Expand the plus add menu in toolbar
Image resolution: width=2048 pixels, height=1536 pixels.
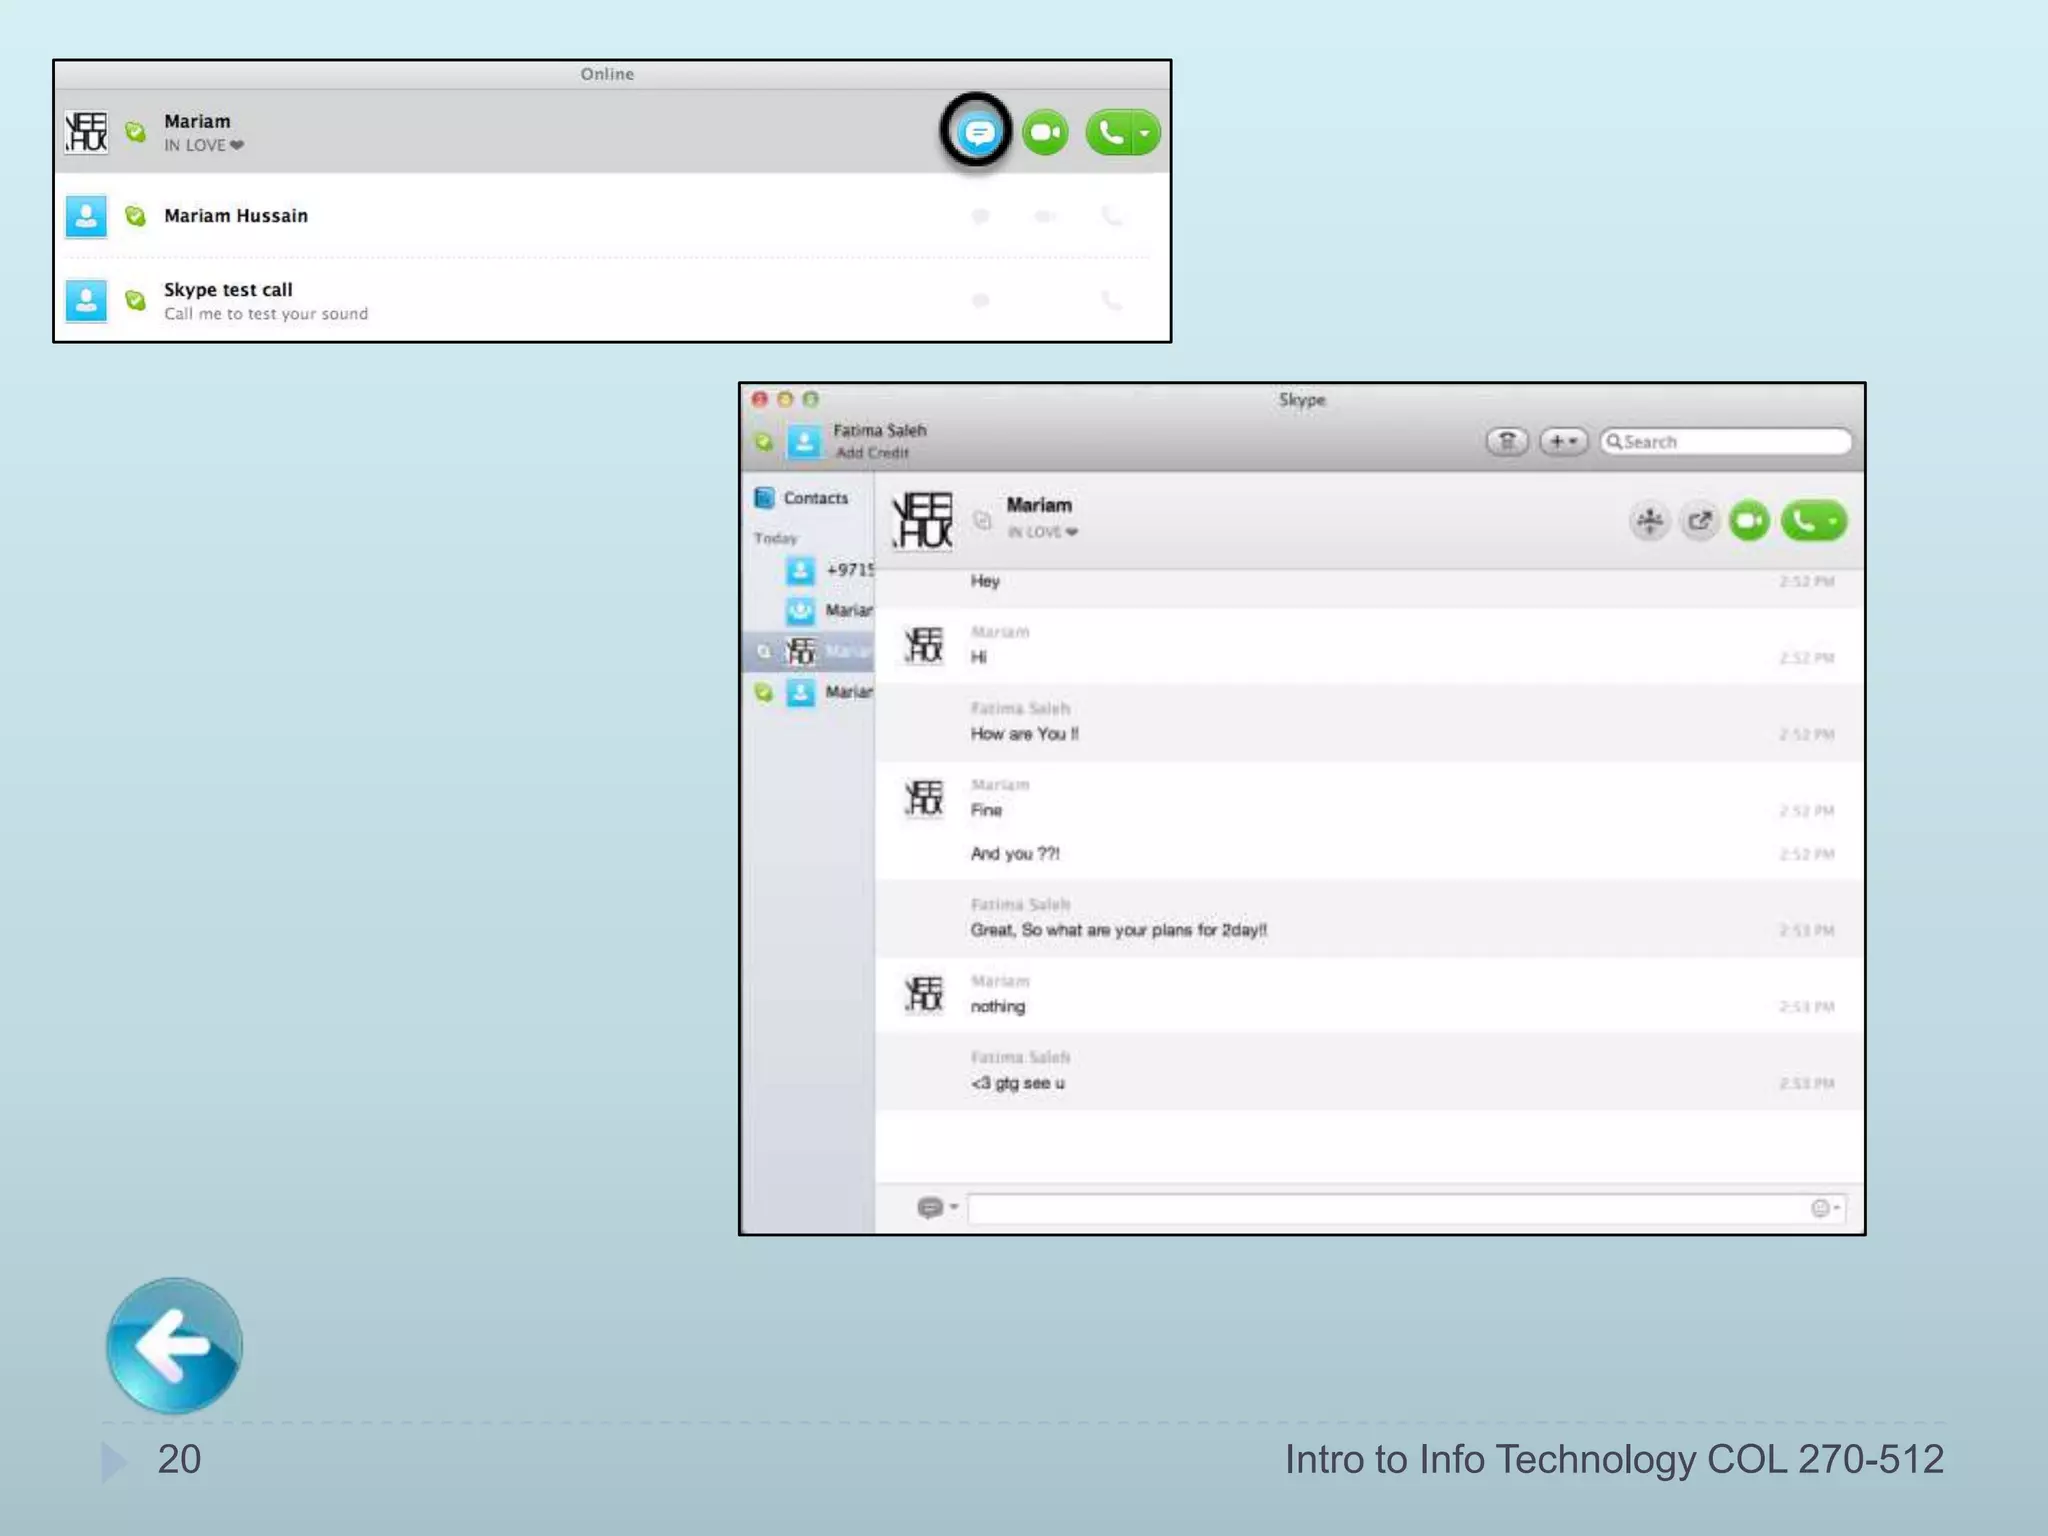click(x=1563, y=441)
